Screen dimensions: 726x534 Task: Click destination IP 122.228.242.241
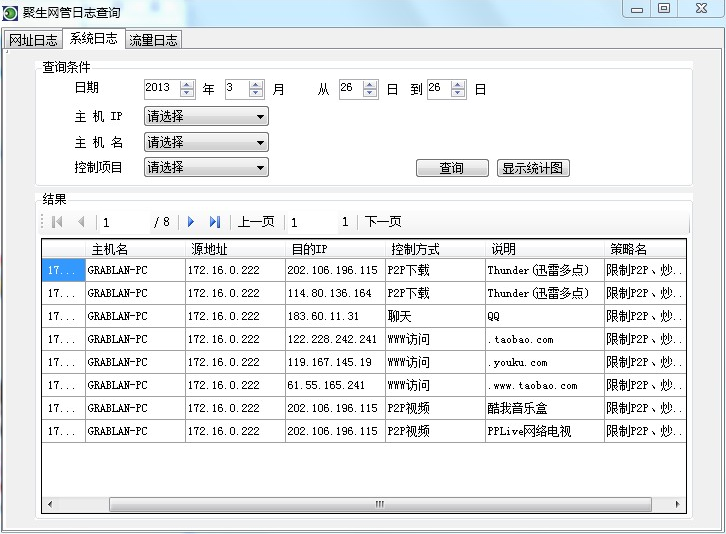[335, 339]
